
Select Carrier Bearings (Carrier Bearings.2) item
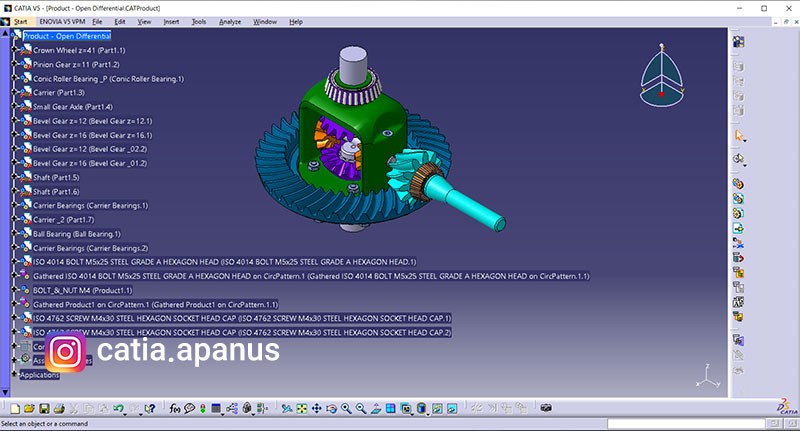[90, 248]
